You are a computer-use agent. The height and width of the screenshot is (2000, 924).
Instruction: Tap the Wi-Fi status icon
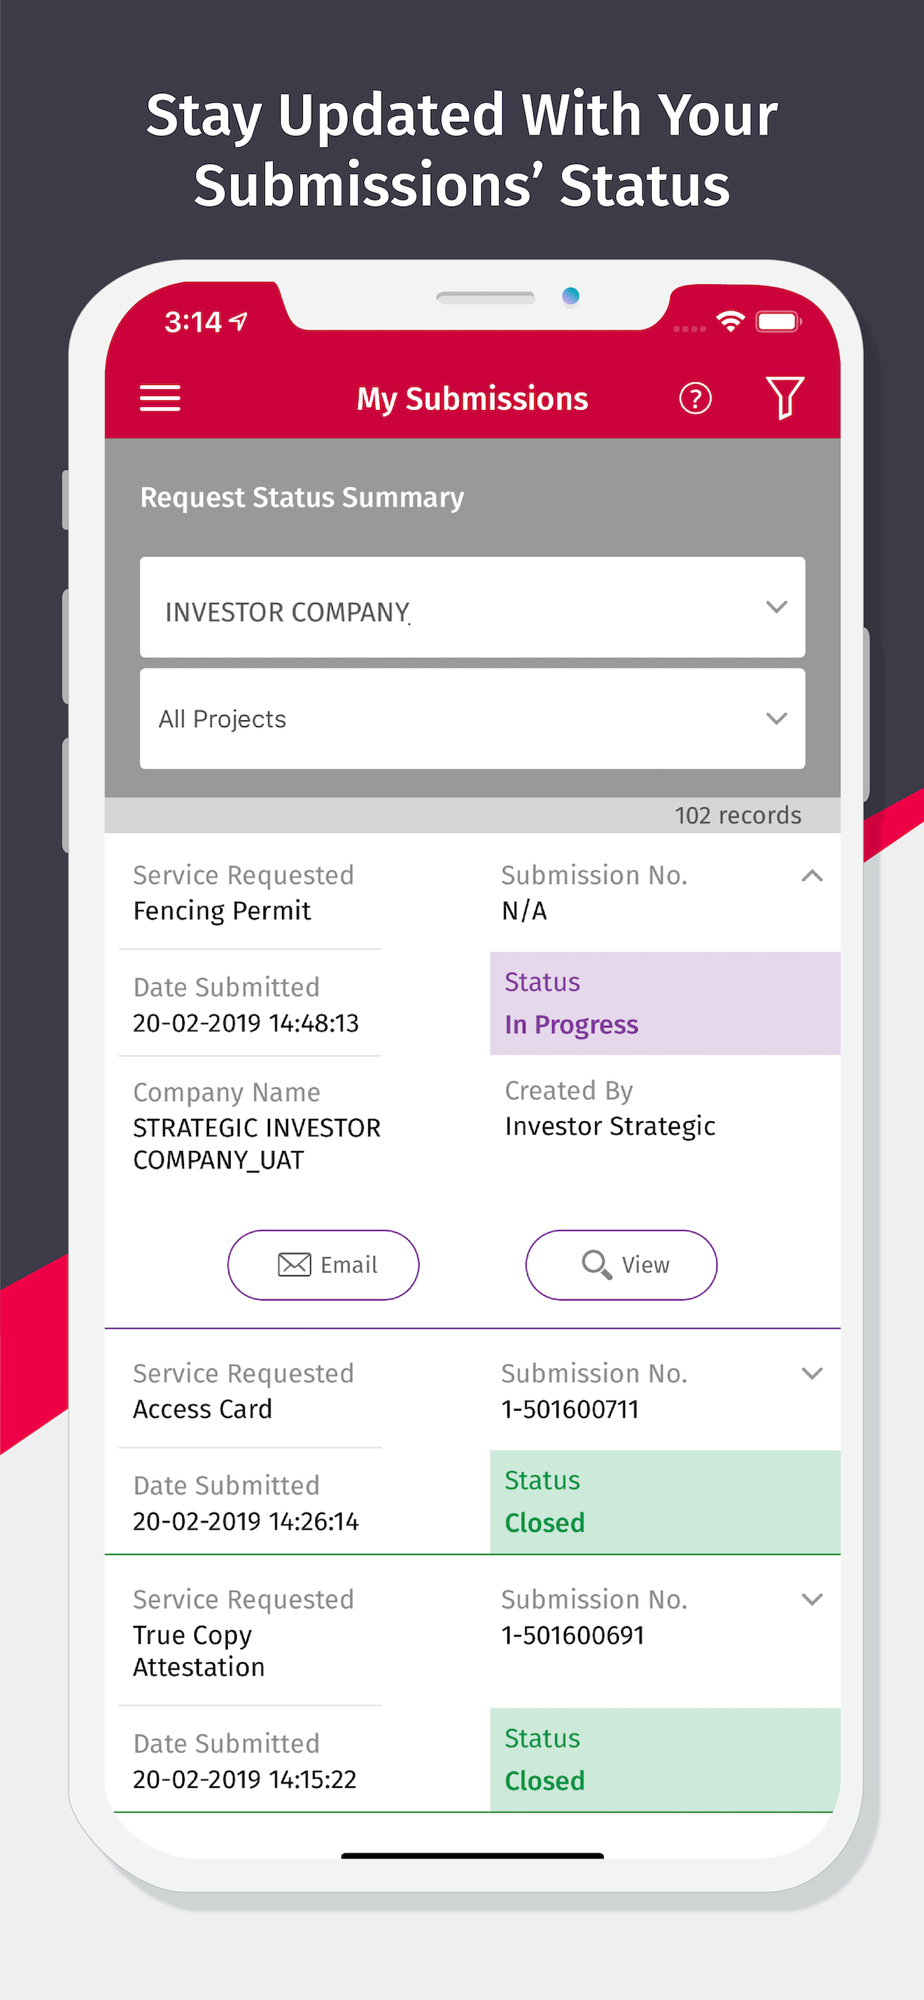pyautogui.click(x=731, y=321)
